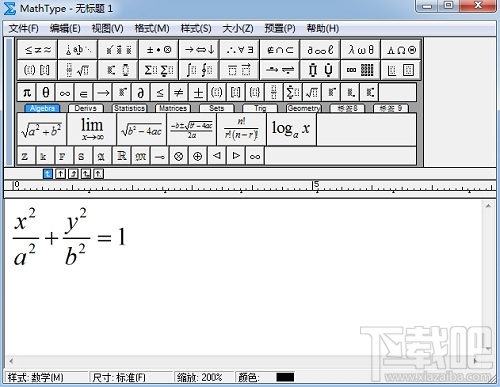Screen dimensions: 500x387
Task: Select the highlighted left-aligned tab stop button
Action: tap(48, 174)
